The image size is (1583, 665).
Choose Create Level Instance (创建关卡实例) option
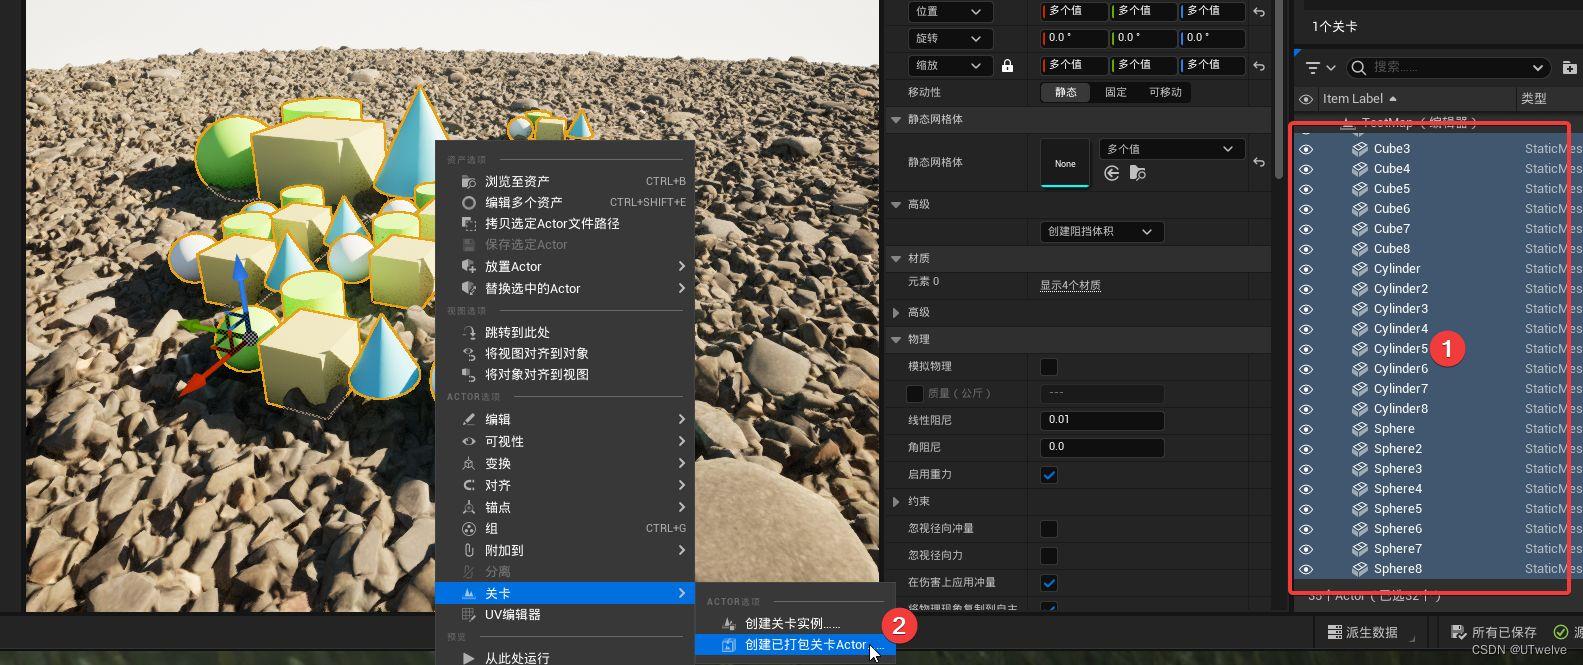(794, 624)
